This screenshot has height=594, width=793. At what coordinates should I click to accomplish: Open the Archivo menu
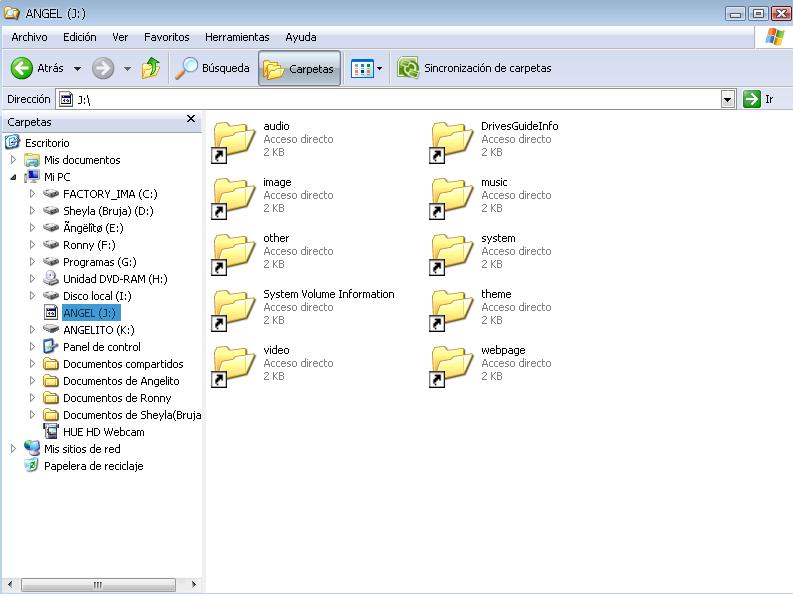coord(29,37)
